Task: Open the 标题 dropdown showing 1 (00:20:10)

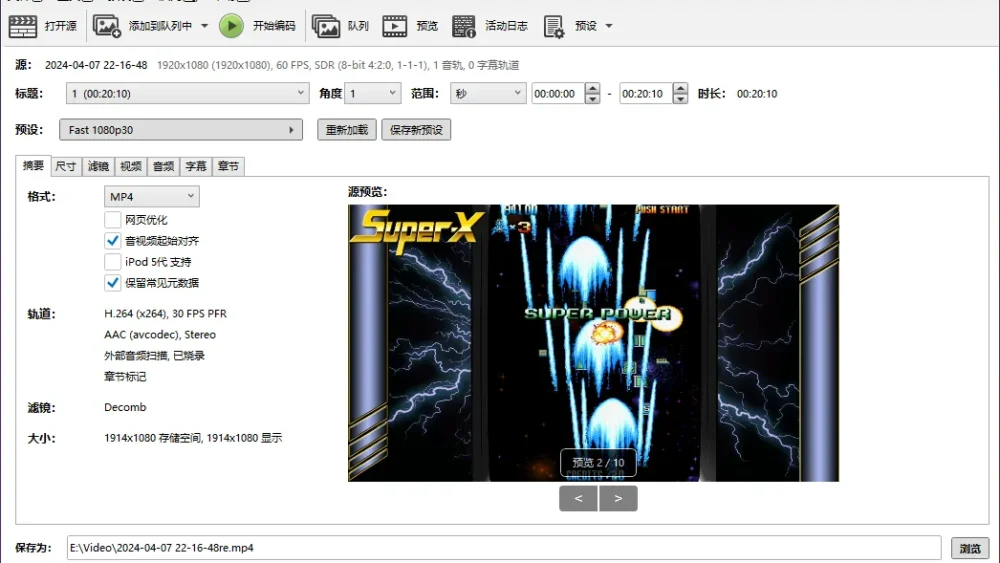Action: pos(188,94)
